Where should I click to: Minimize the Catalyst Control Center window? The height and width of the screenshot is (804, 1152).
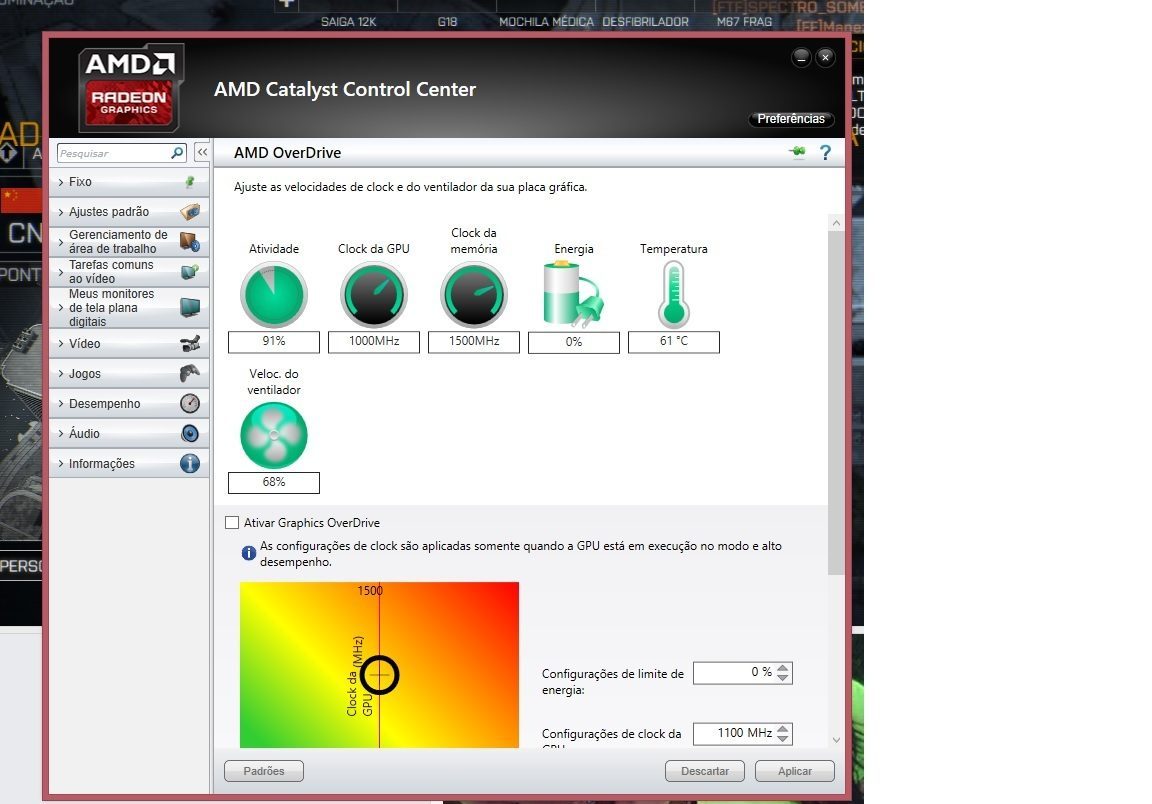(x=802, y=57)
